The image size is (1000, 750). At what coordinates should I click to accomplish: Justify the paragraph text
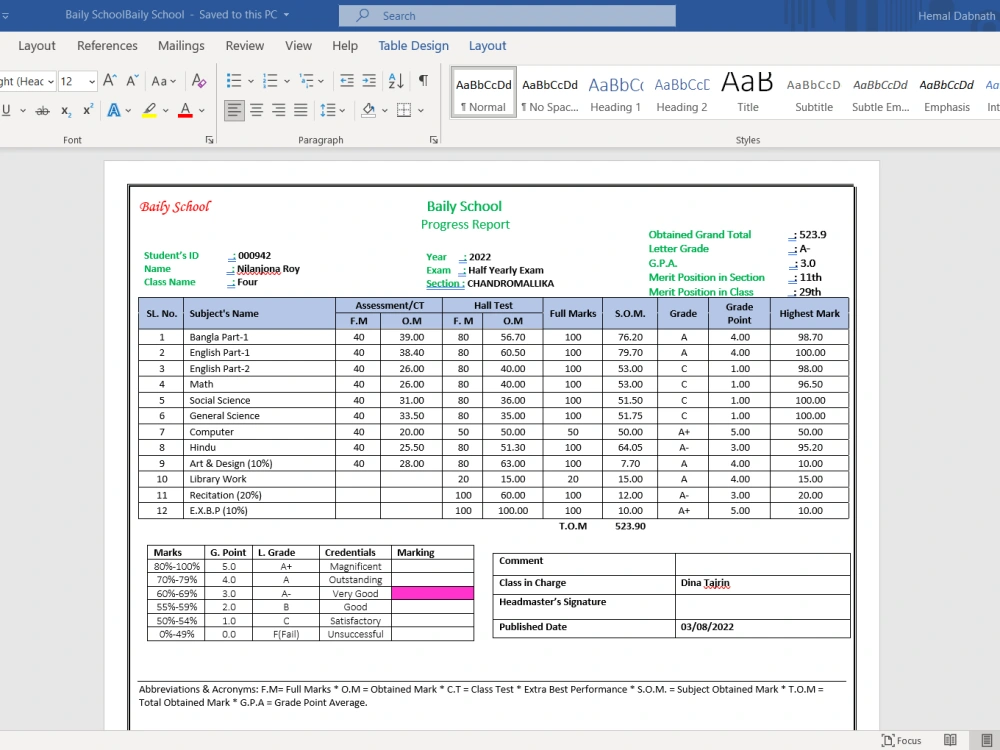pos(301,110)
